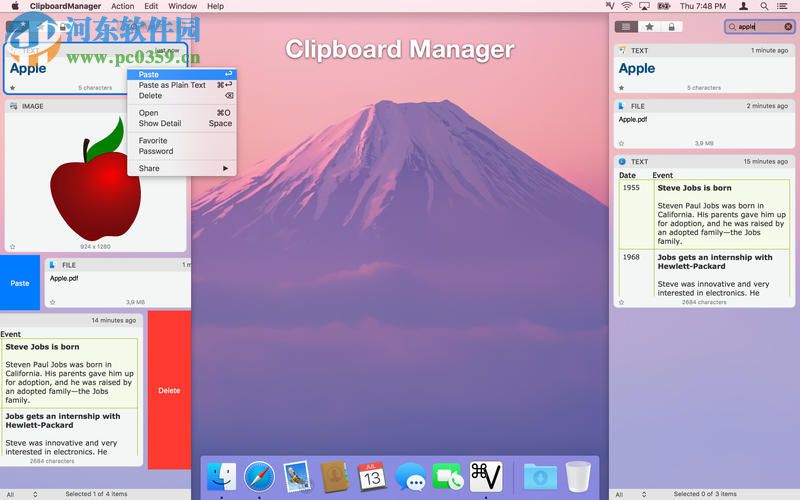Click the blue Paste swipe button

(x=20, y=283)
